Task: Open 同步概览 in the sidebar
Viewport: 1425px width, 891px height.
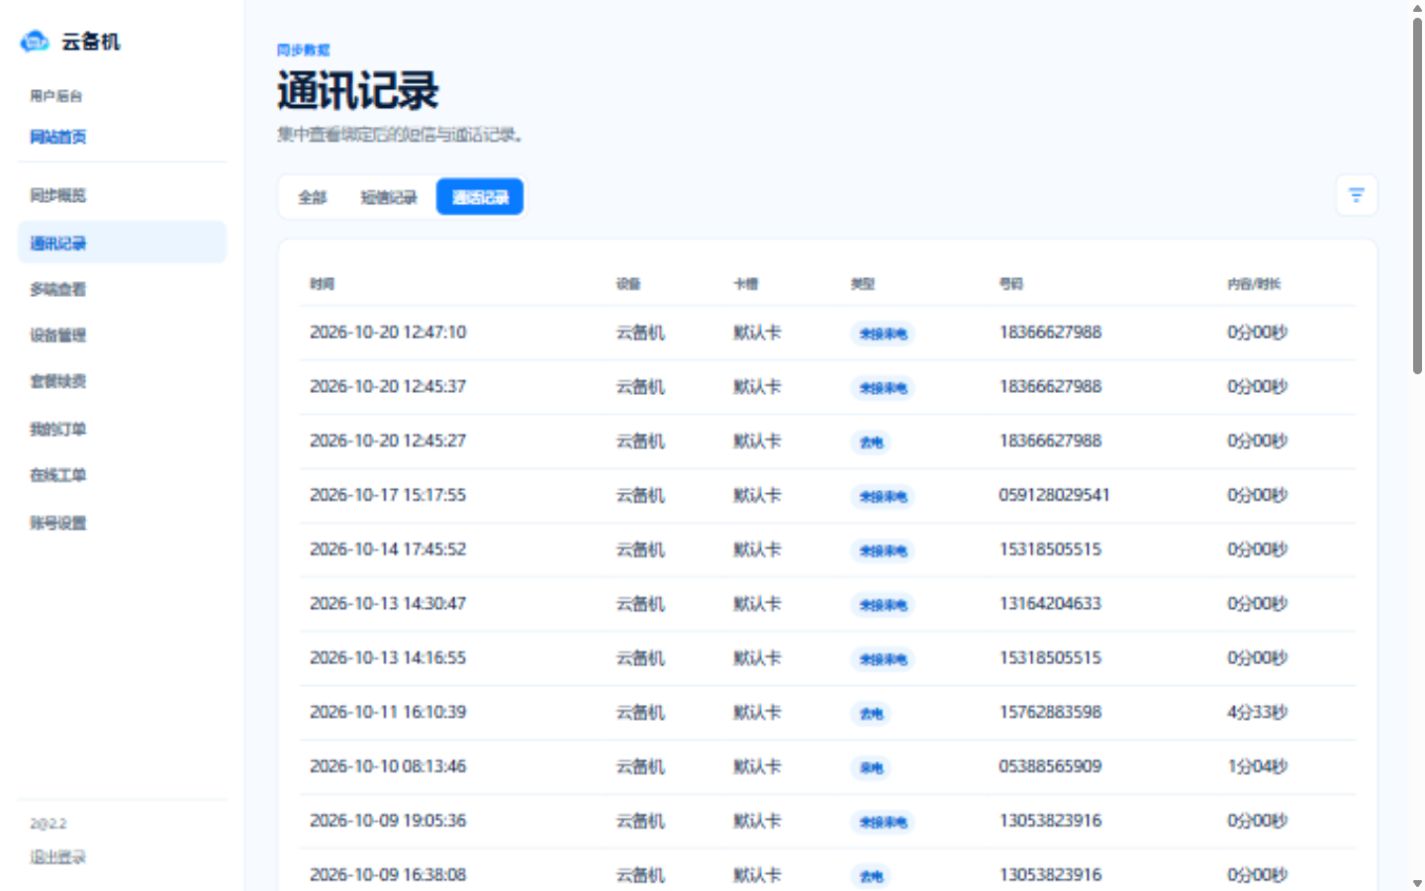Action: pos(122,195)
